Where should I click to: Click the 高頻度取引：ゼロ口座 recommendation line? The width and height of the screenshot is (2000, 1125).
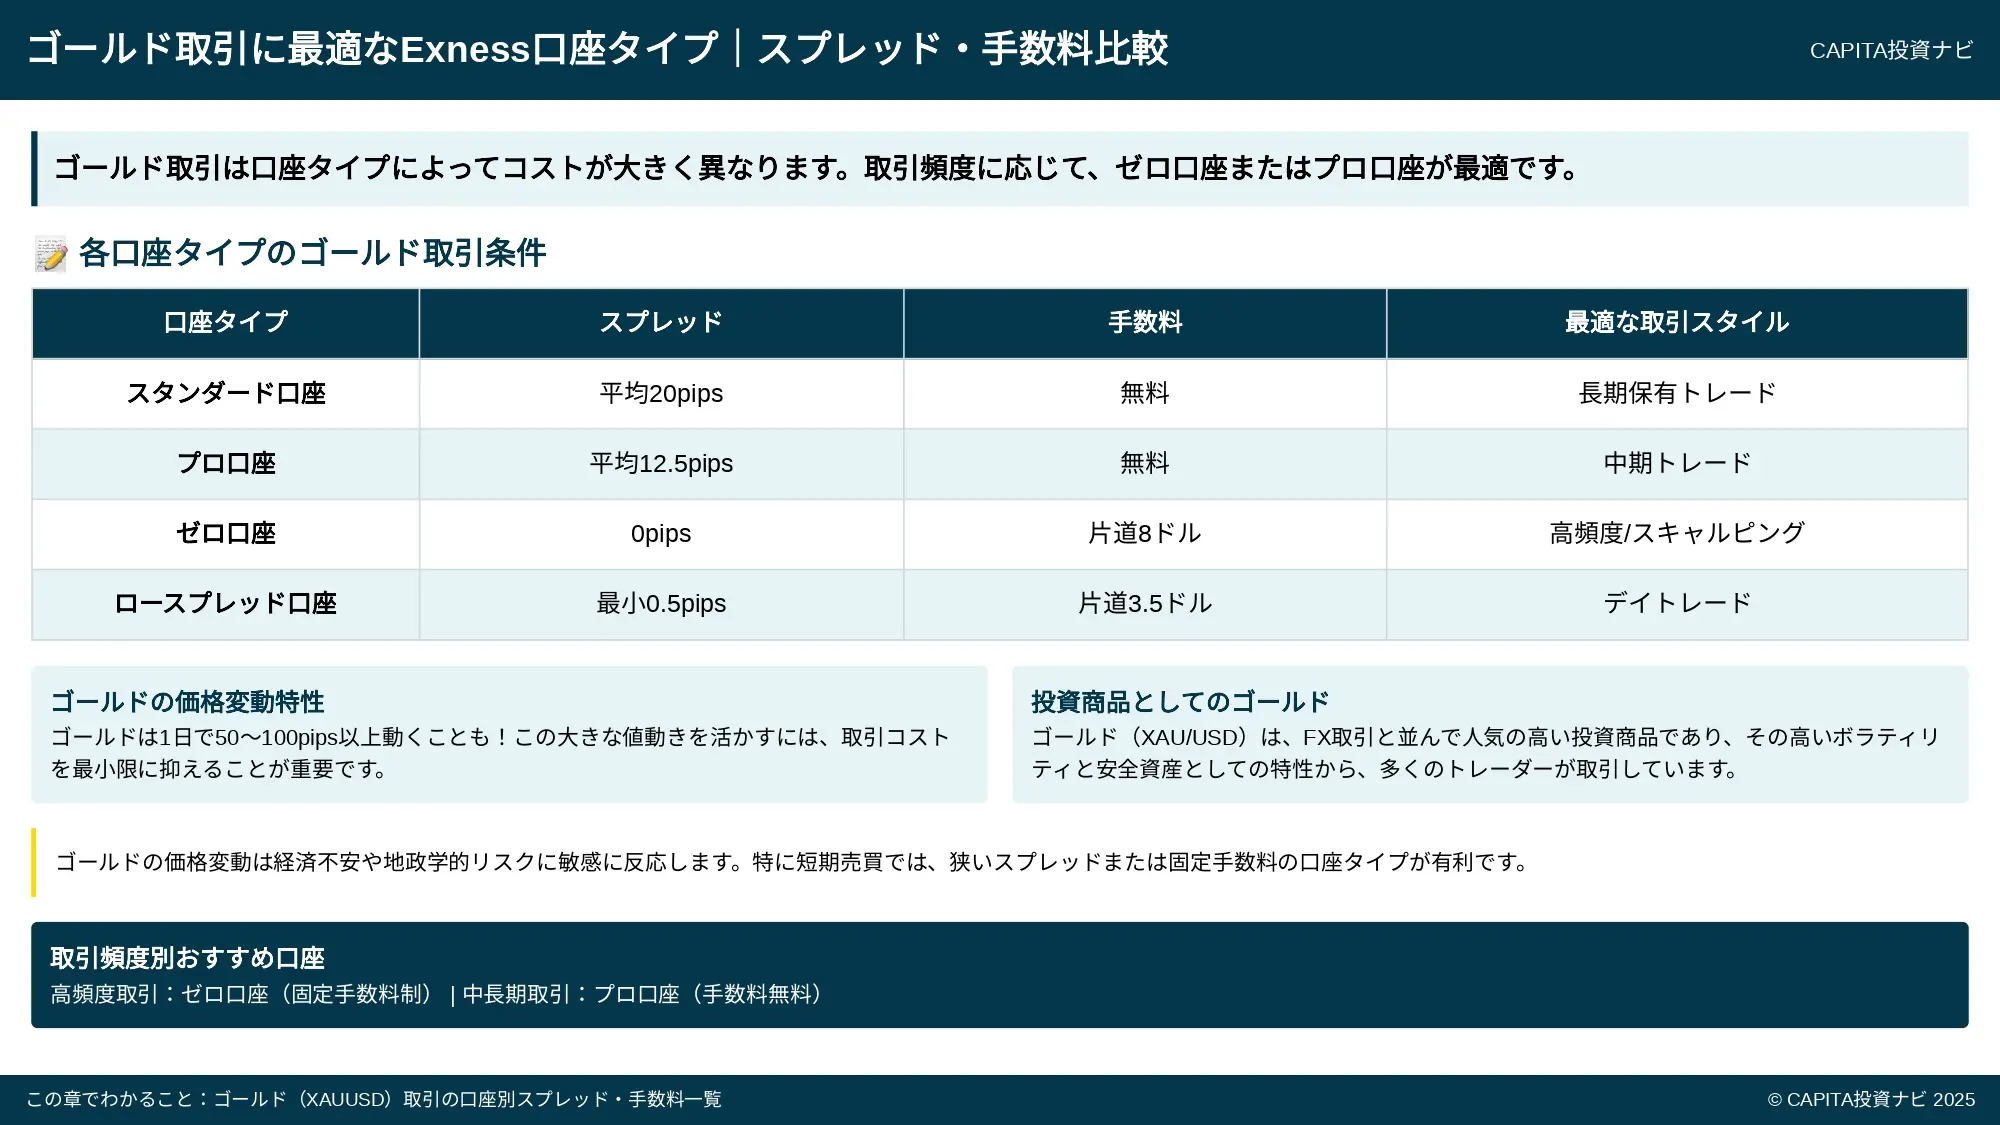pos(438,994)
